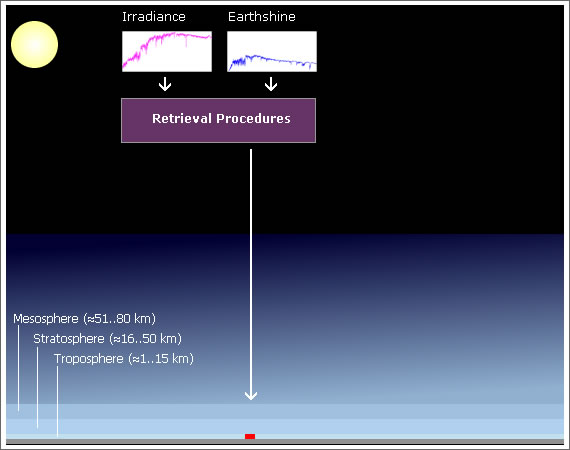Select the Troposphere (≈1..15 km) label
Image resolution: width=570 pixels, height=450 pixels.
tap(124, 359)
